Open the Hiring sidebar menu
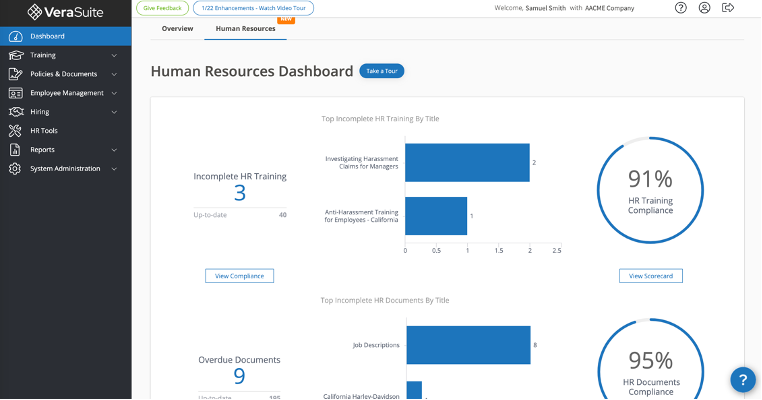This screenshot has height=400, width=762. (x=66, y=112)
